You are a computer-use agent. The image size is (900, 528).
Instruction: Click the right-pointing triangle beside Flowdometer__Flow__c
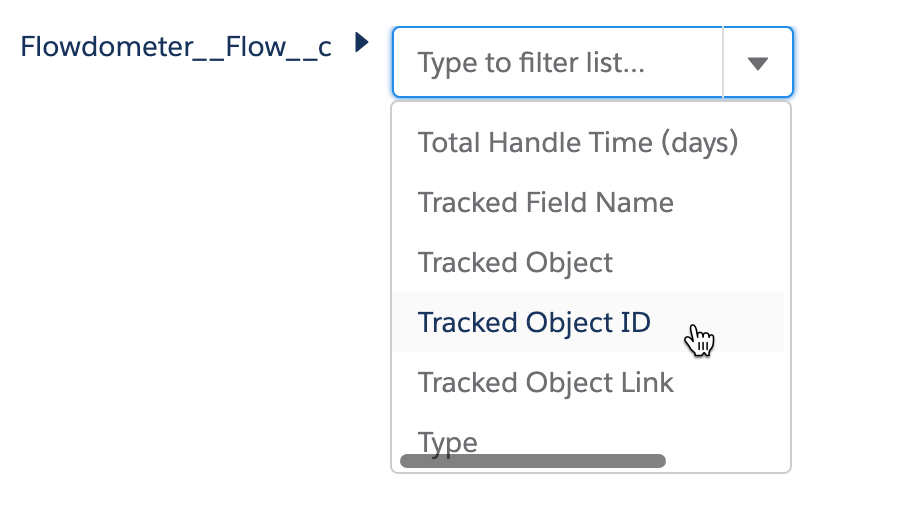(363, 43)
